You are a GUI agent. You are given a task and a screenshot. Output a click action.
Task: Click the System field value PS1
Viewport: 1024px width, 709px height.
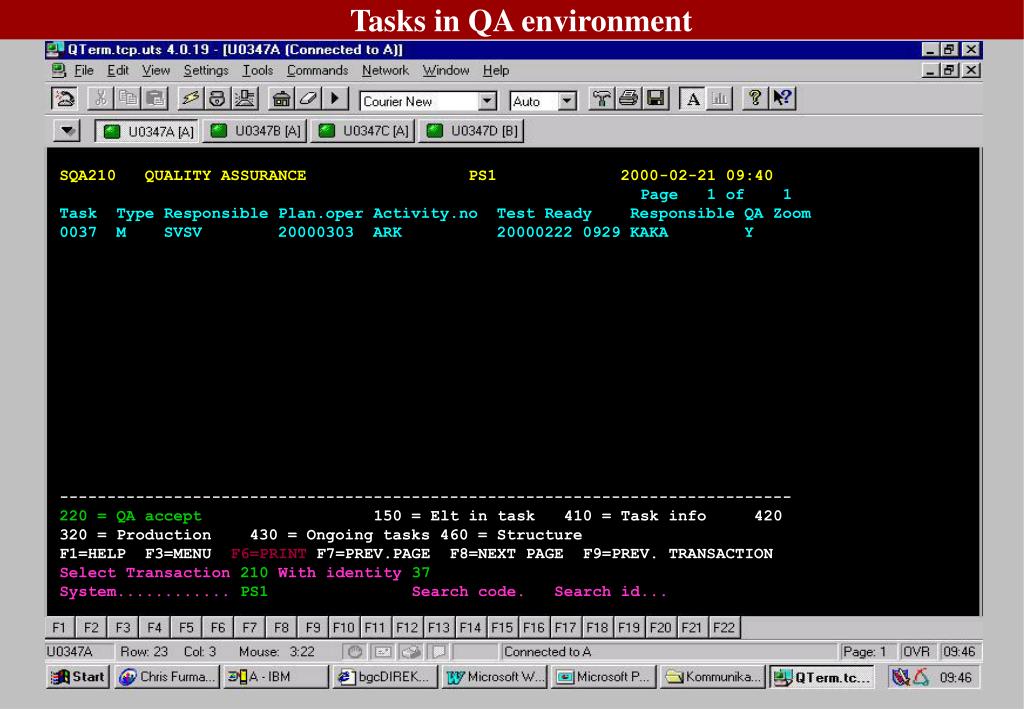[x=254, y=591]
